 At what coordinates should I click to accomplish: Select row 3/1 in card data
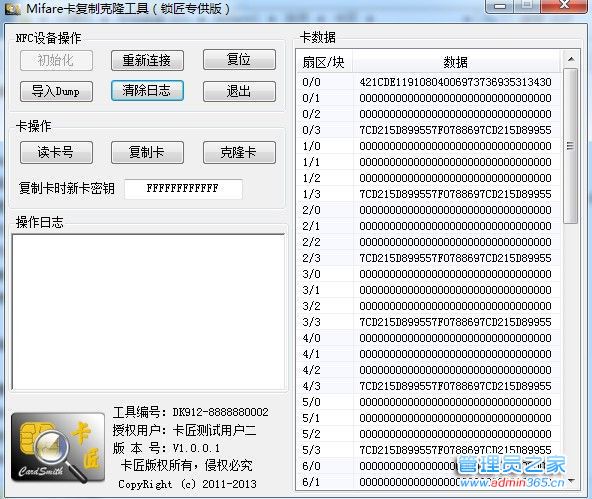click(428, 290)
